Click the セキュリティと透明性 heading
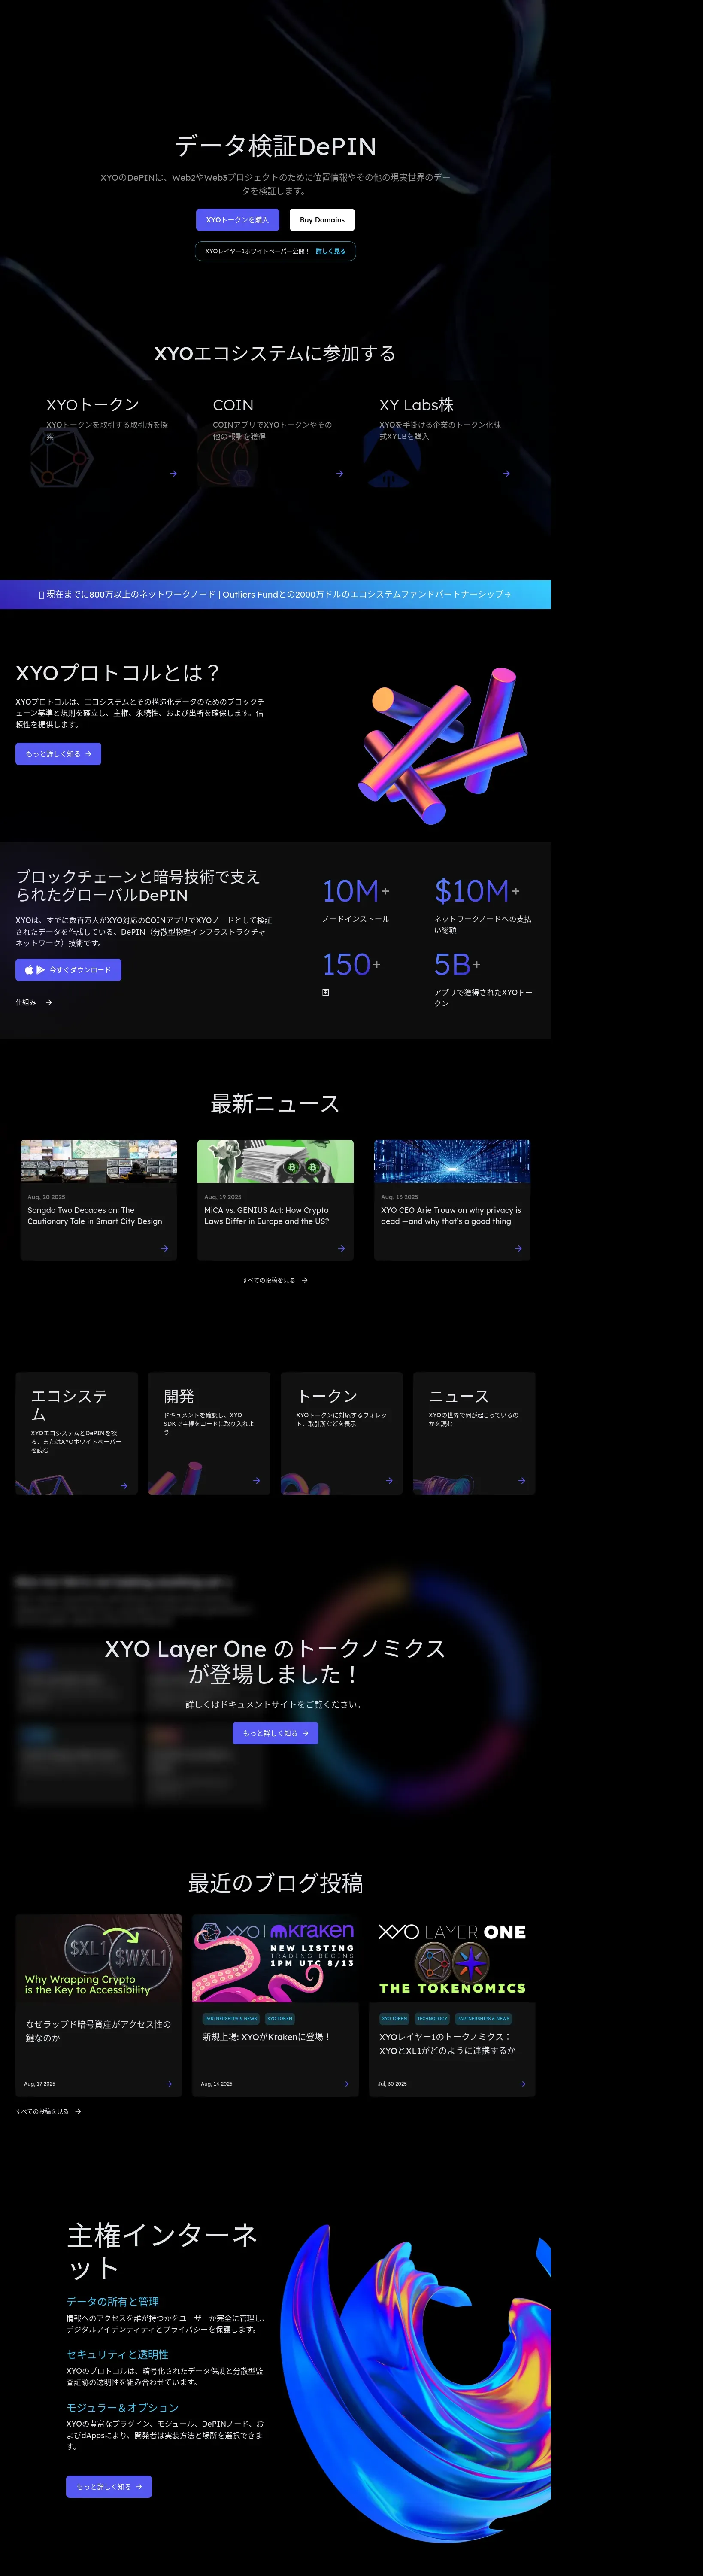Image resolution: width=703 pixels, height=2576 pixels. pos(117,2354)
